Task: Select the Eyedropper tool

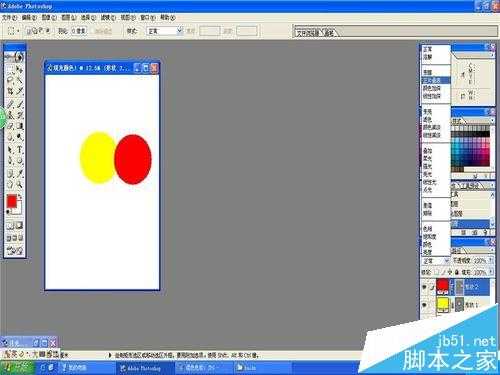Action: 20,173
